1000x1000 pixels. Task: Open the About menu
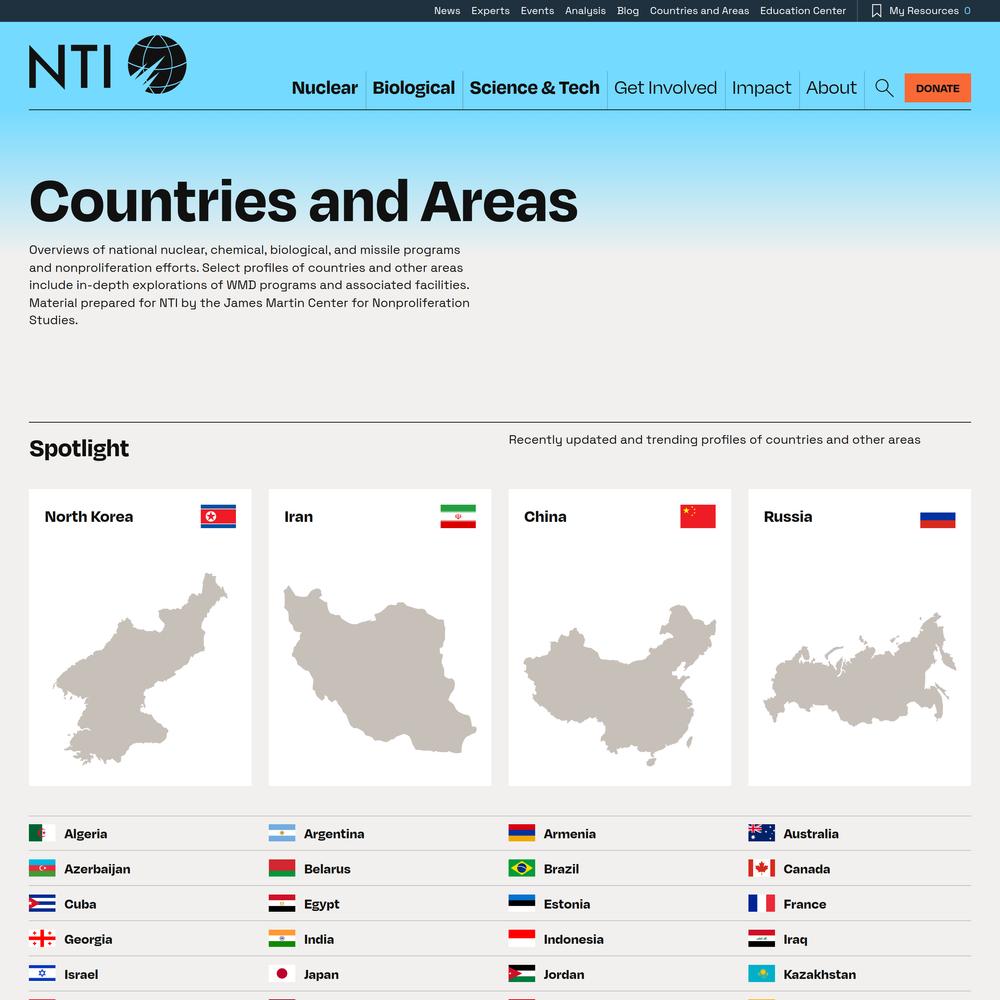coord(831,88)
